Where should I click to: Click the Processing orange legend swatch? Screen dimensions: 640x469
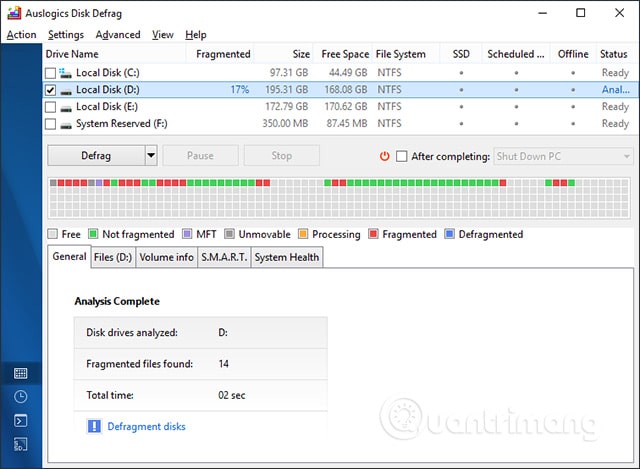(303, 234)
